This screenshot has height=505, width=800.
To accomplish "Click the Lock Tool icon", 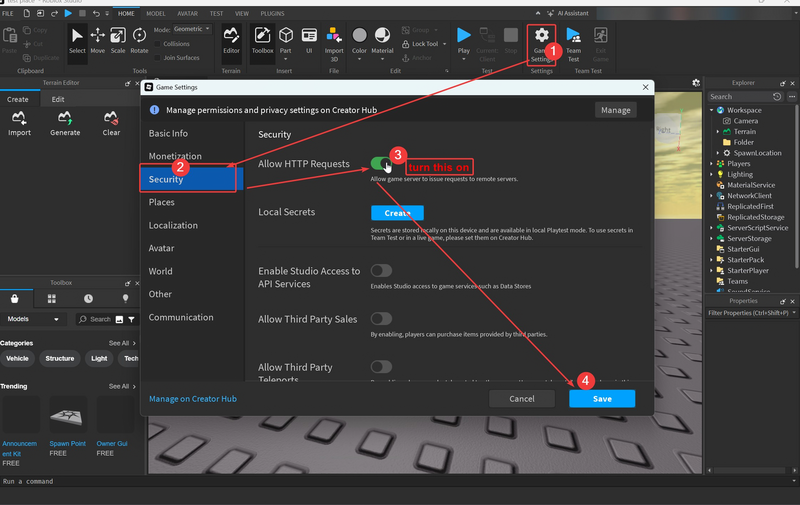I will [x=406, y=44].
